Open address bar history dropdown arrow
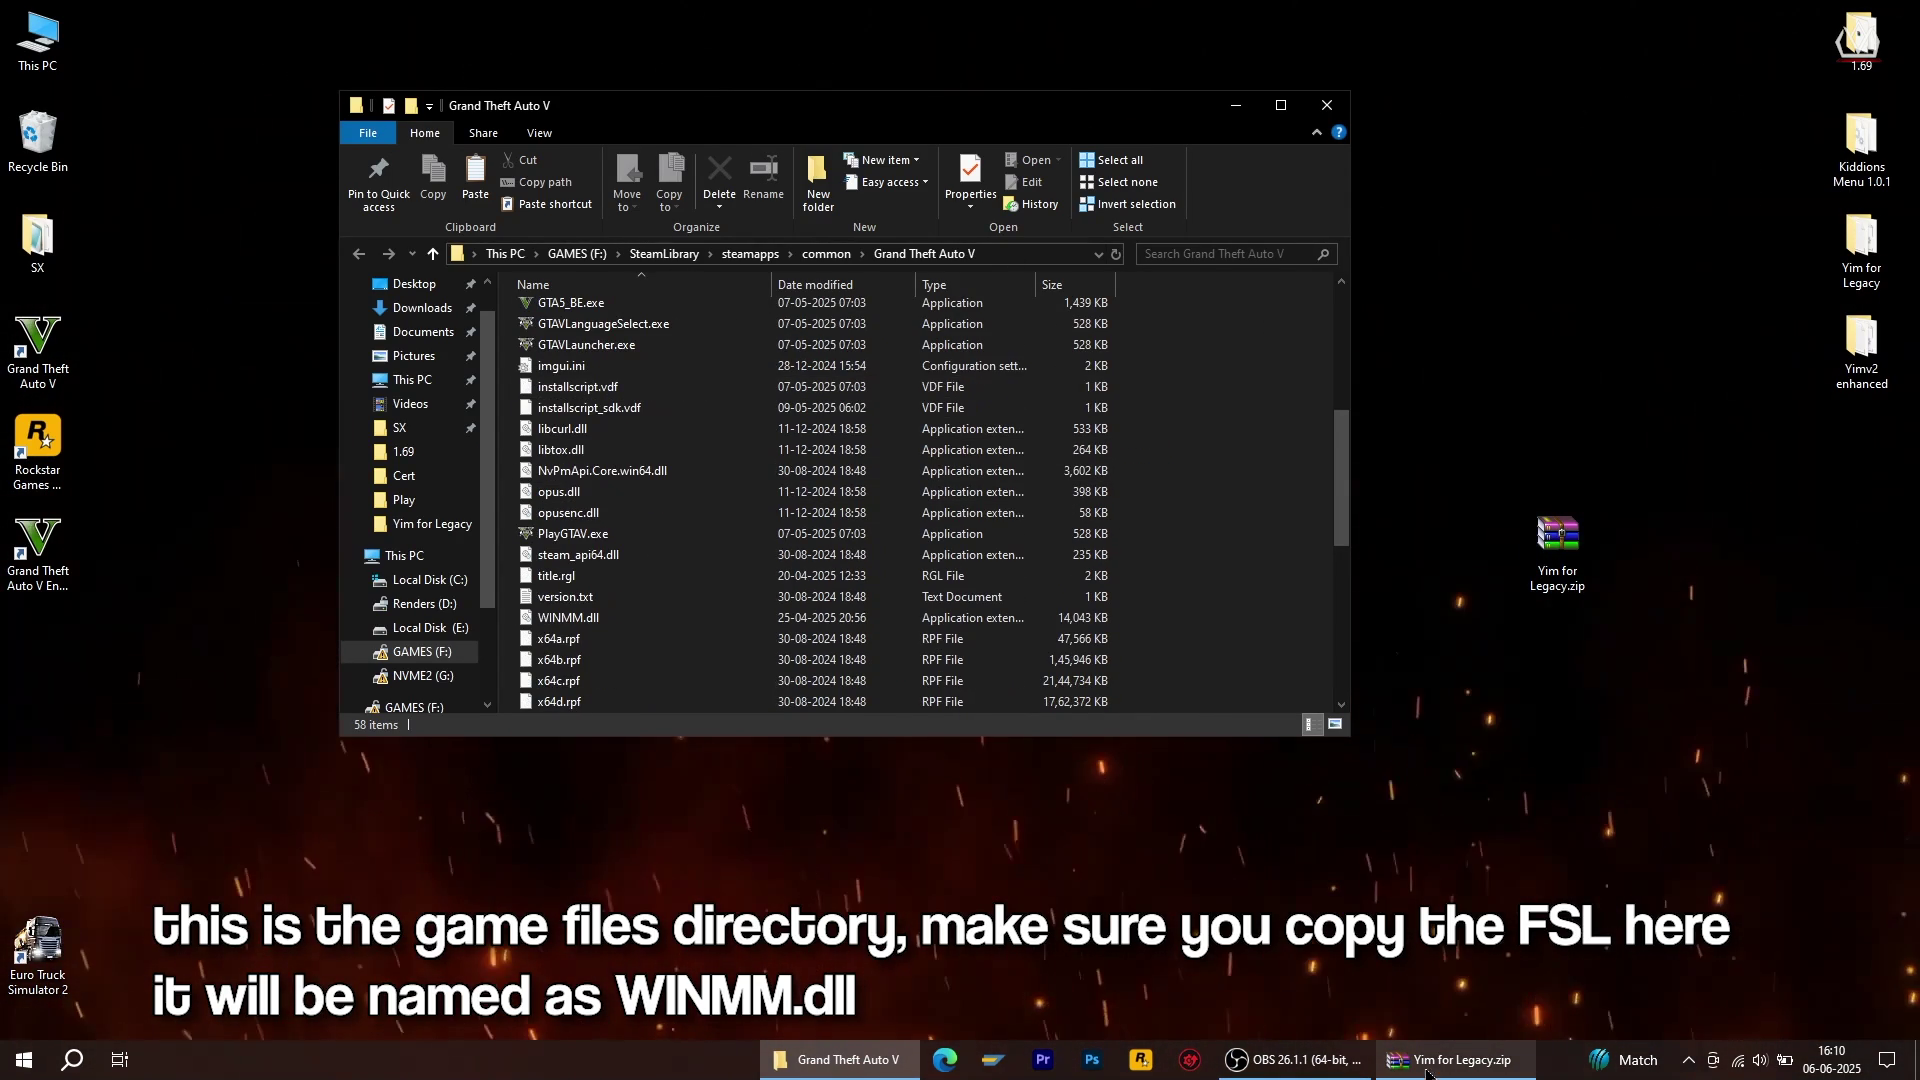 1098,254
